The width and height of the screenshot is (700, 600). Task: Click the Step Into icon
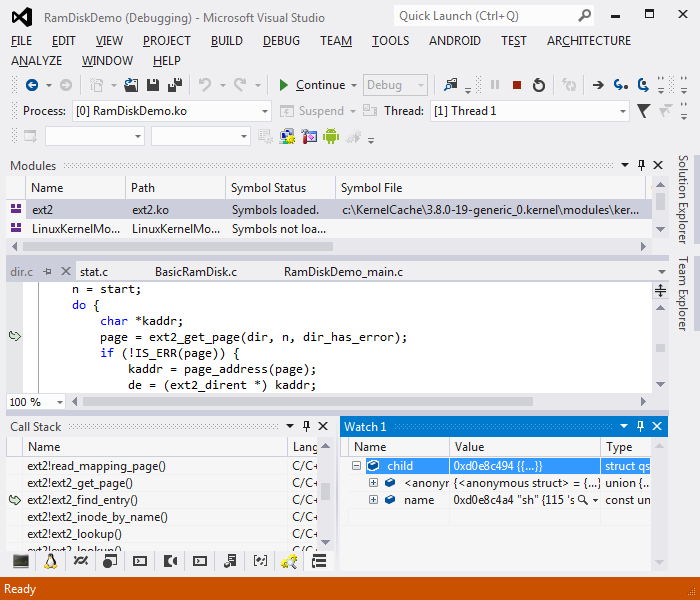click(x=621, y=85)
